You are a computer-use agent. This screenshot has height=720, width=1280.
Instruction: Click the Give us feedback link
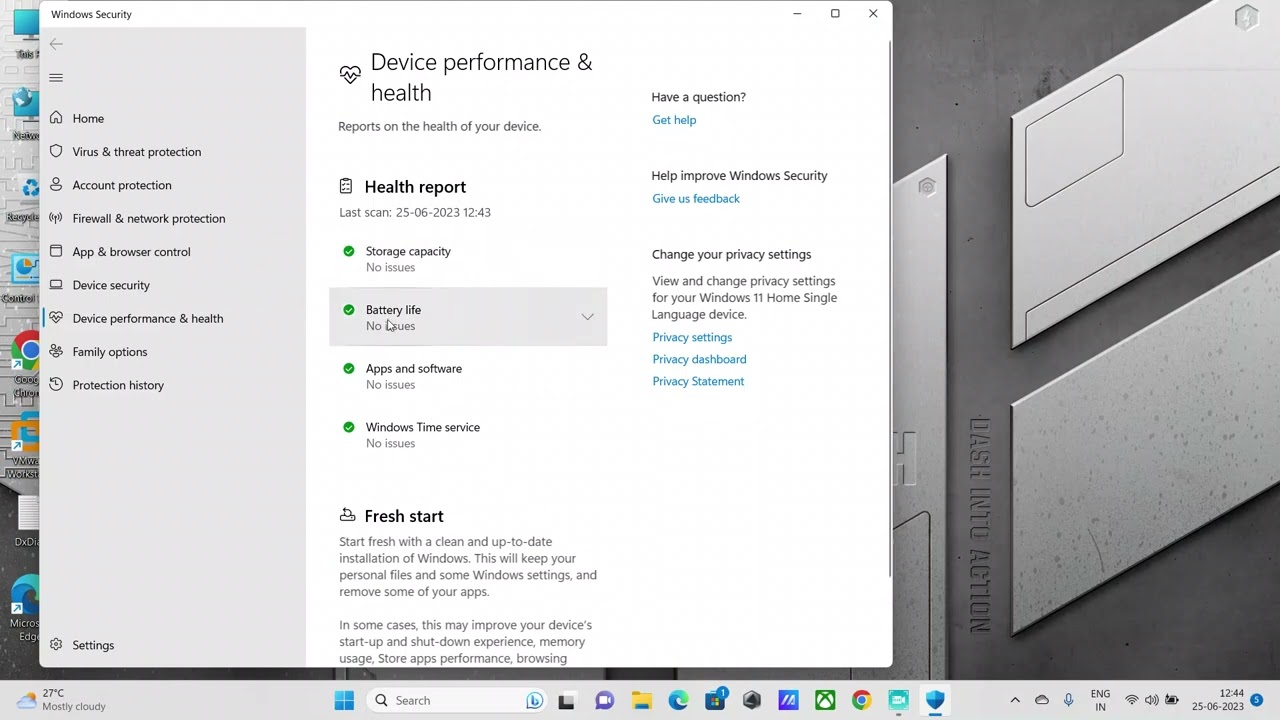click(x=696, y=199)
